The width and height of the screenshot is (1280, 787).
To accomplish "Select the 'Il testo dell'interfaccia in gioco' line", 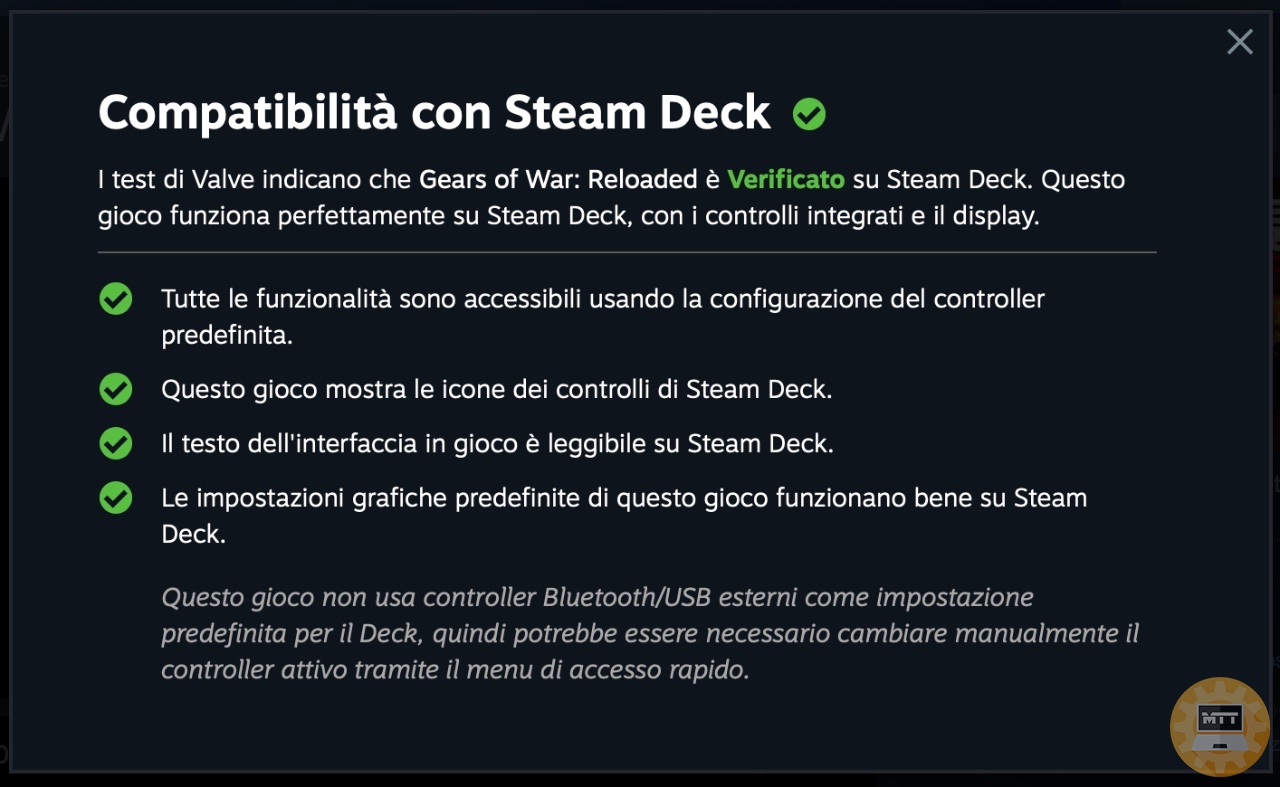I will tap(497, 443).
